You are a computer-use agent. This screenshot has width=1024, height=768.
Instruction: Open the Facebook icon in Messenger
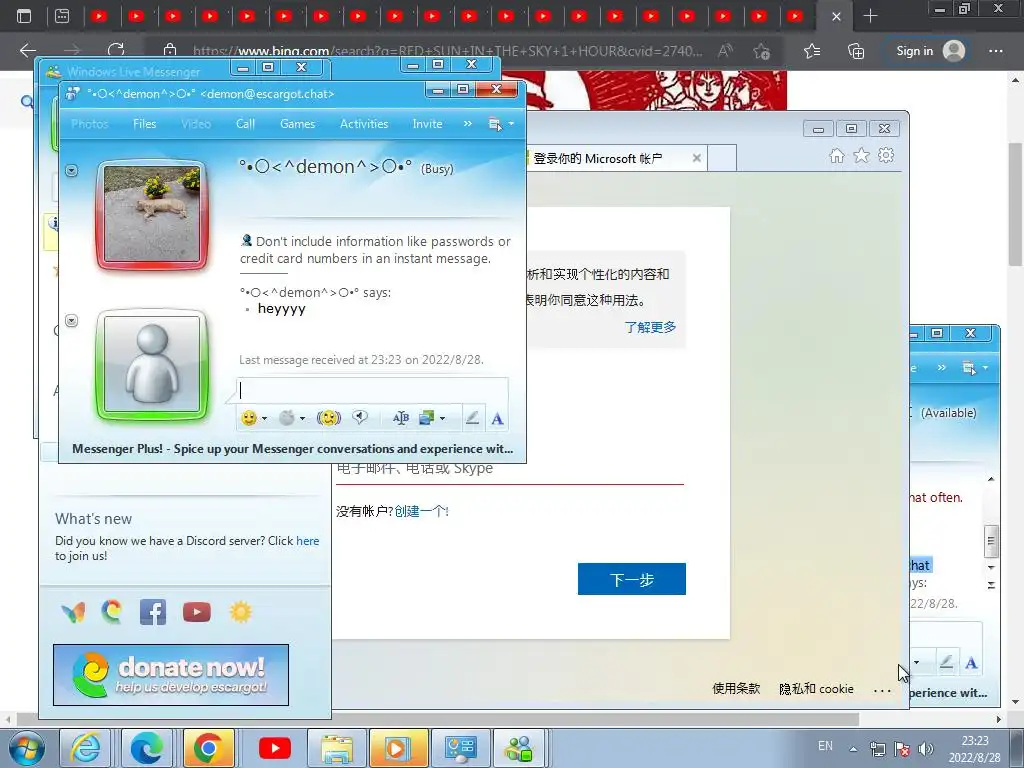click(153, 612)
